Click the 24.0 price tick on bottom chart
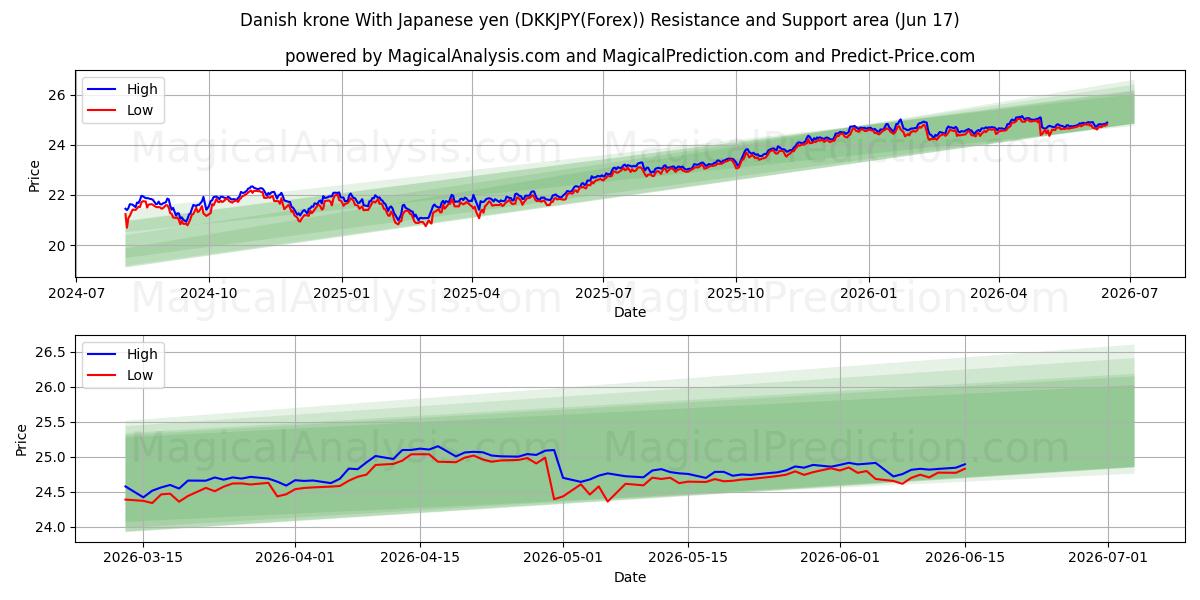 51,527
